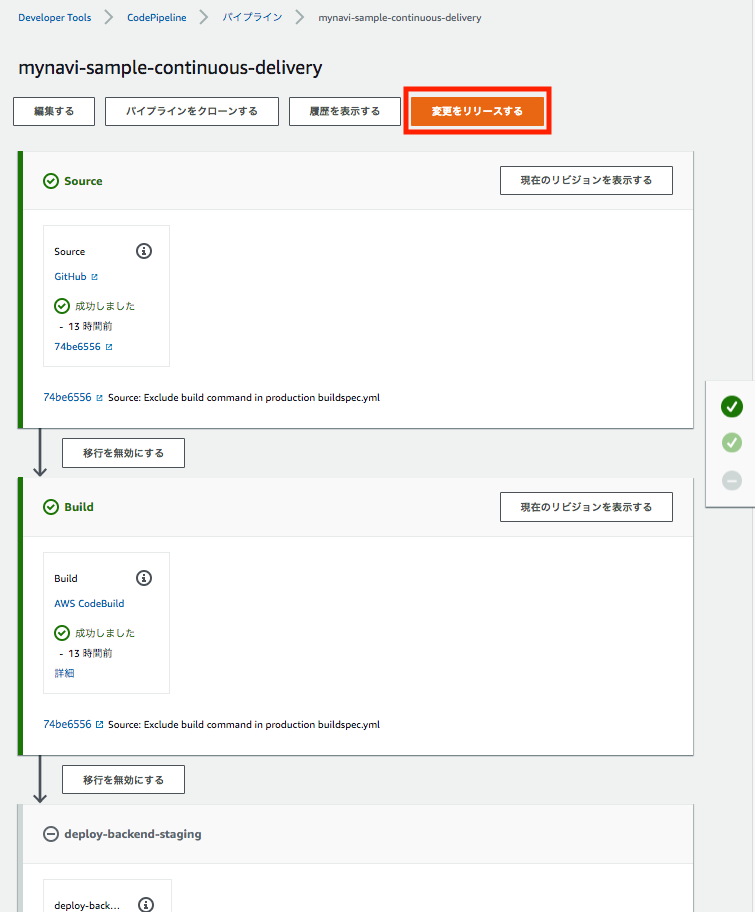Screen dimensions: 756x912
Task: Click 編集する button
Action: pos(54,111)
